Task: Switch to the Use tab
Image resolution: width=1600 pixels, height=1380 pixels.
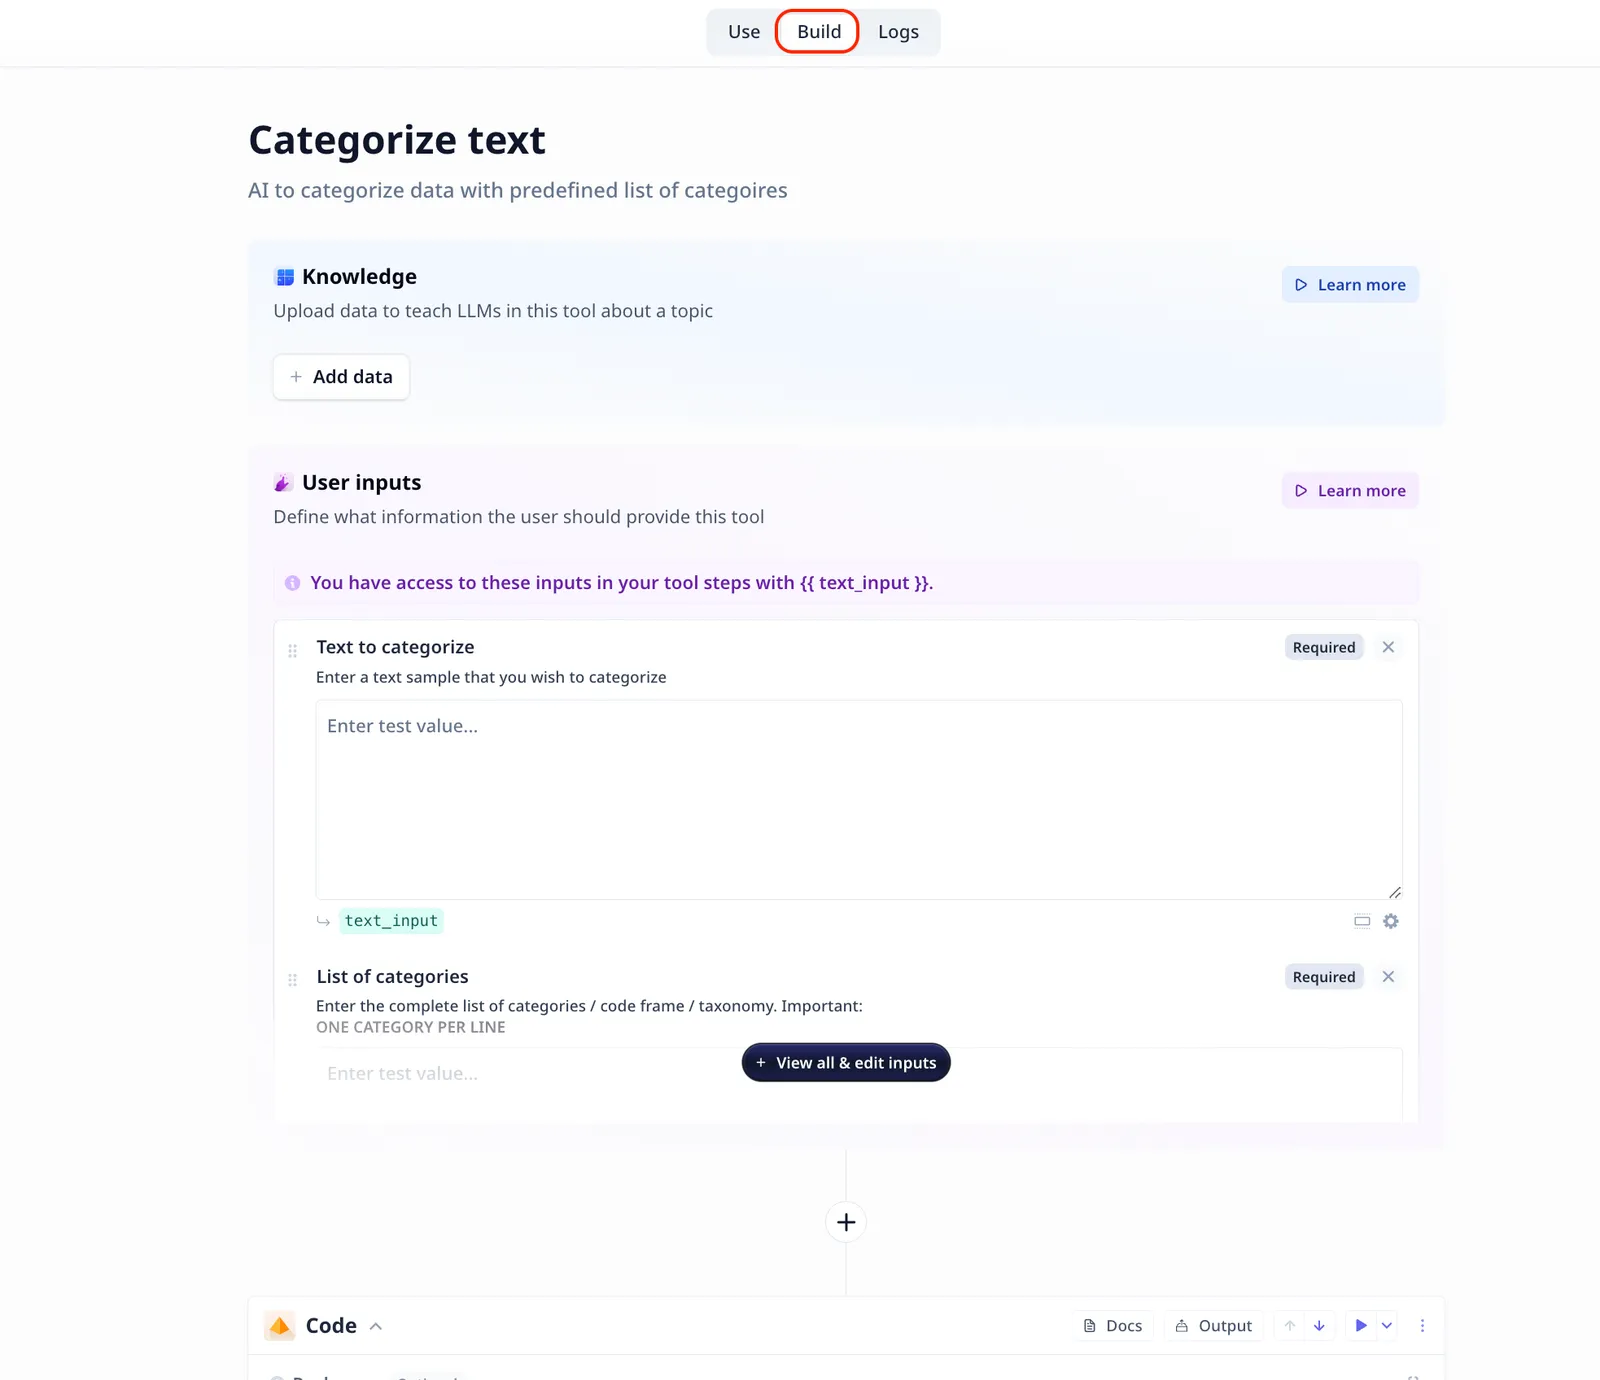Action: (x=744, y=32)
